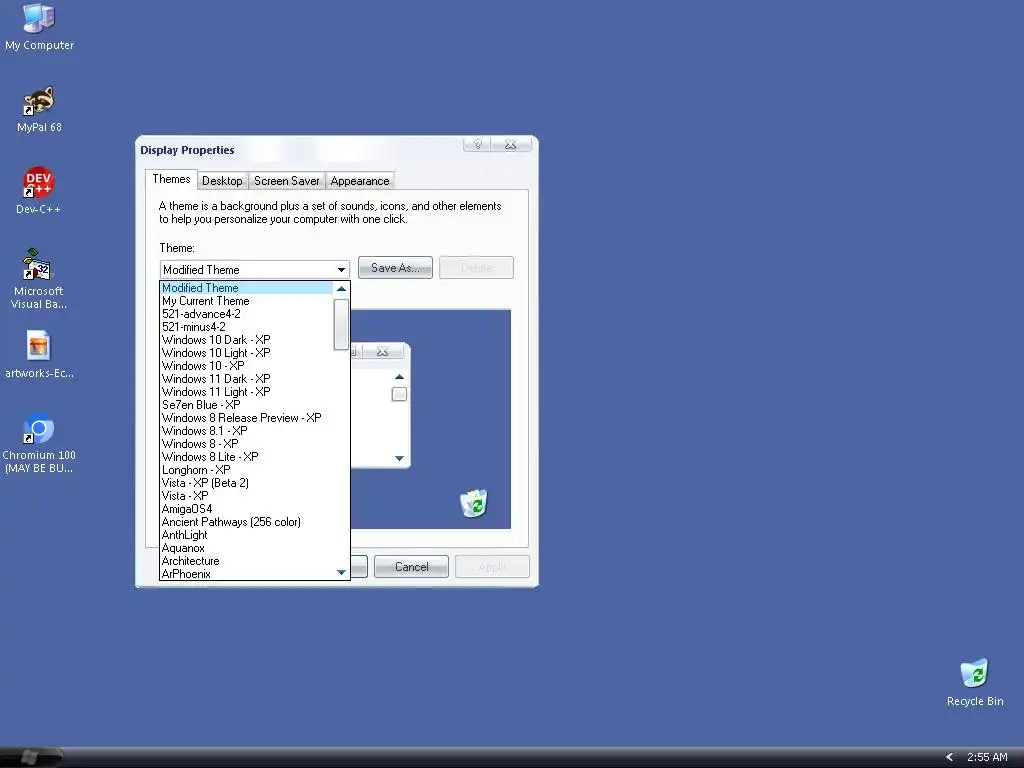Select the Microsoft Visual Basic shortcut
The height and width of the screenshot is (768, 1024).
click(x=39, y=279)
